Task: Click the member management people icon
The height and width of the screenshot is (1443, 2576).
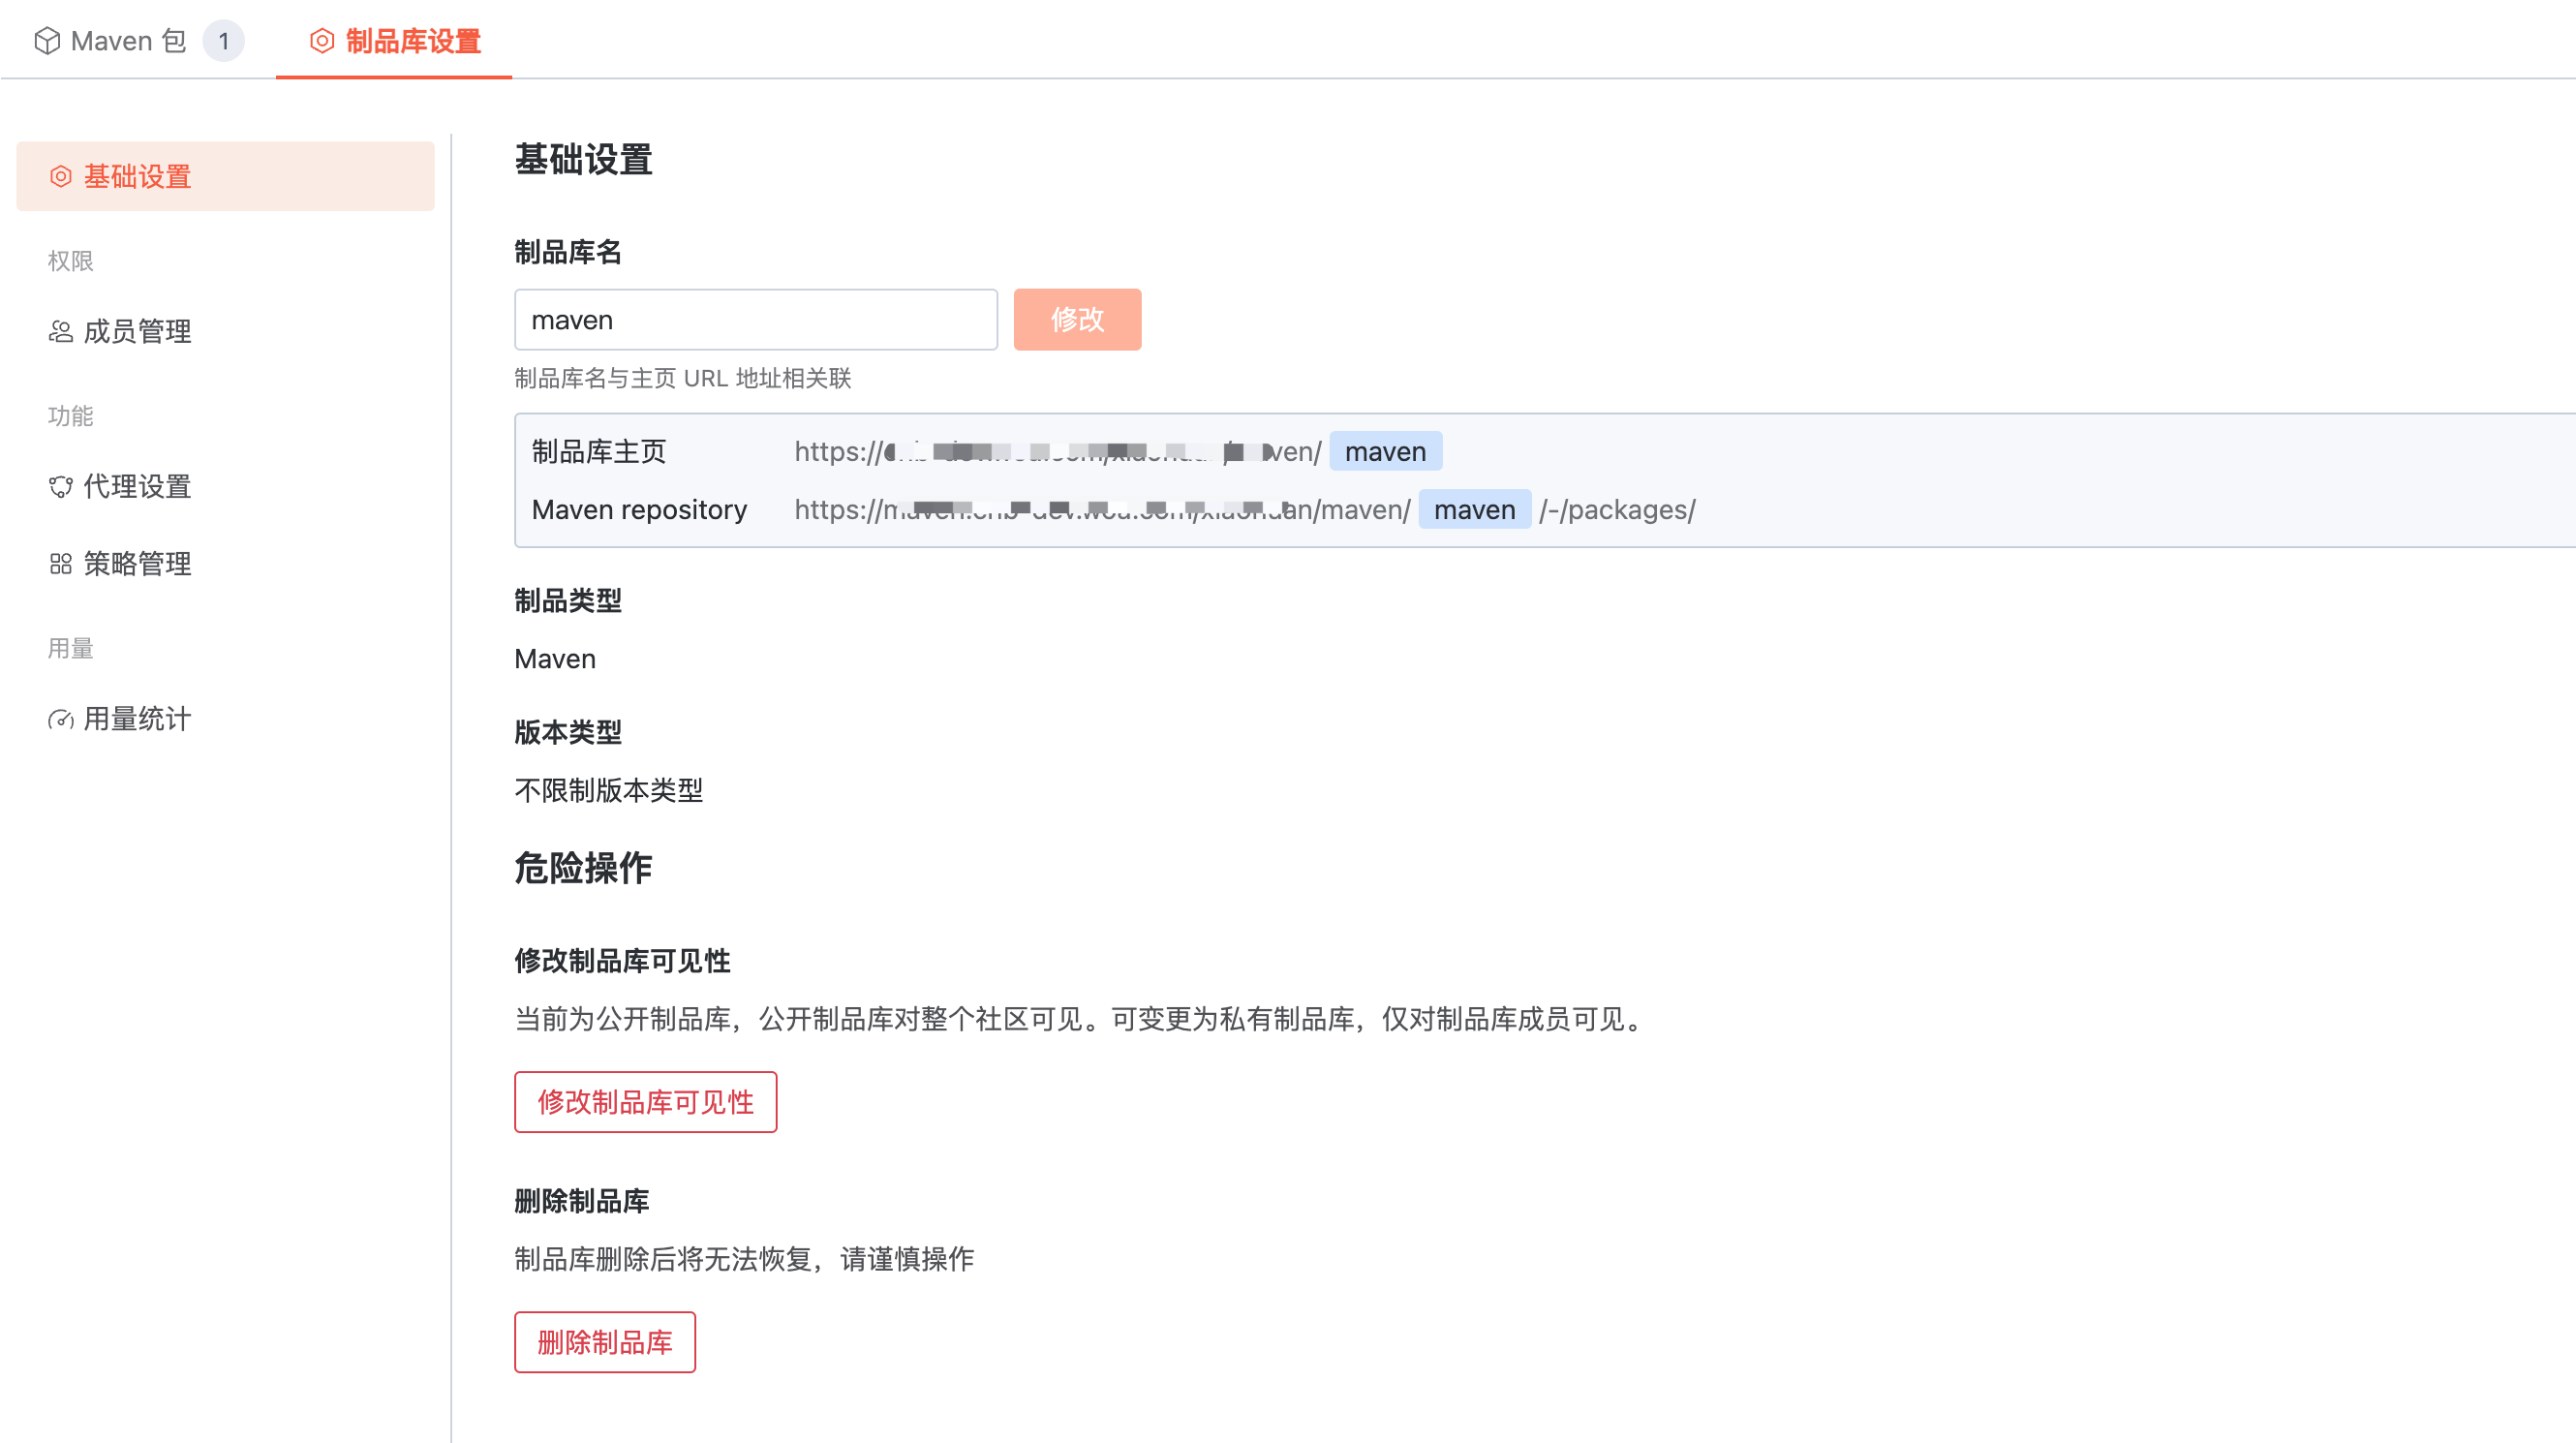Action: (61, 331)
